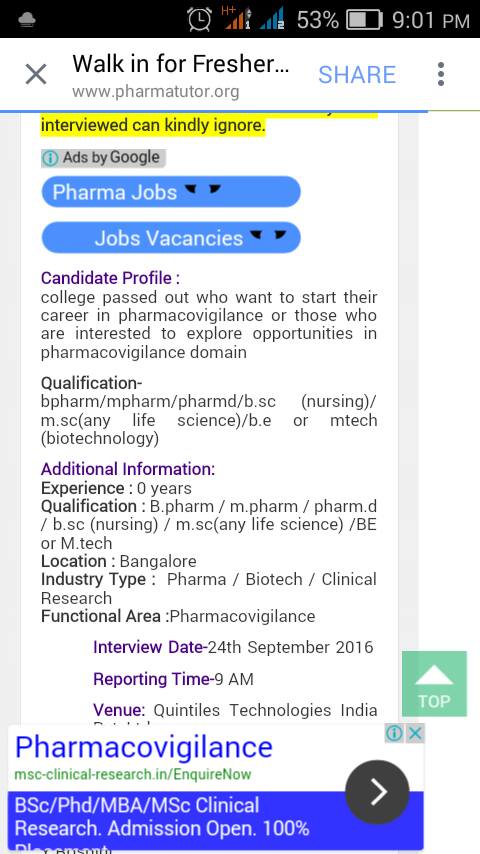Tap the battery indicator icon
Viewport: 480px width, 854px height.
point(364,20)
